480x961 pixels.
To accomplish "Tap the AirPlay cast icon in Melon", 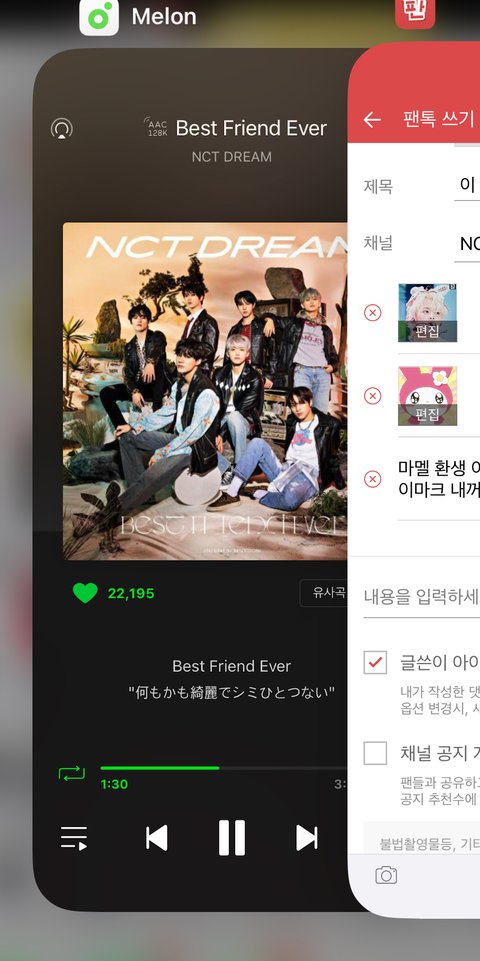I will coord(61,129).
